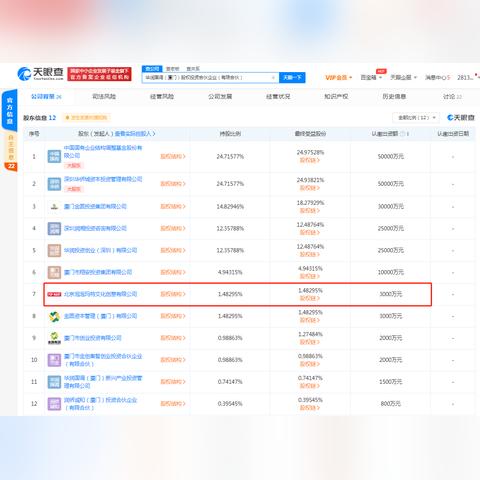Click the blue company logo in row 11

(x=54, y=382)
